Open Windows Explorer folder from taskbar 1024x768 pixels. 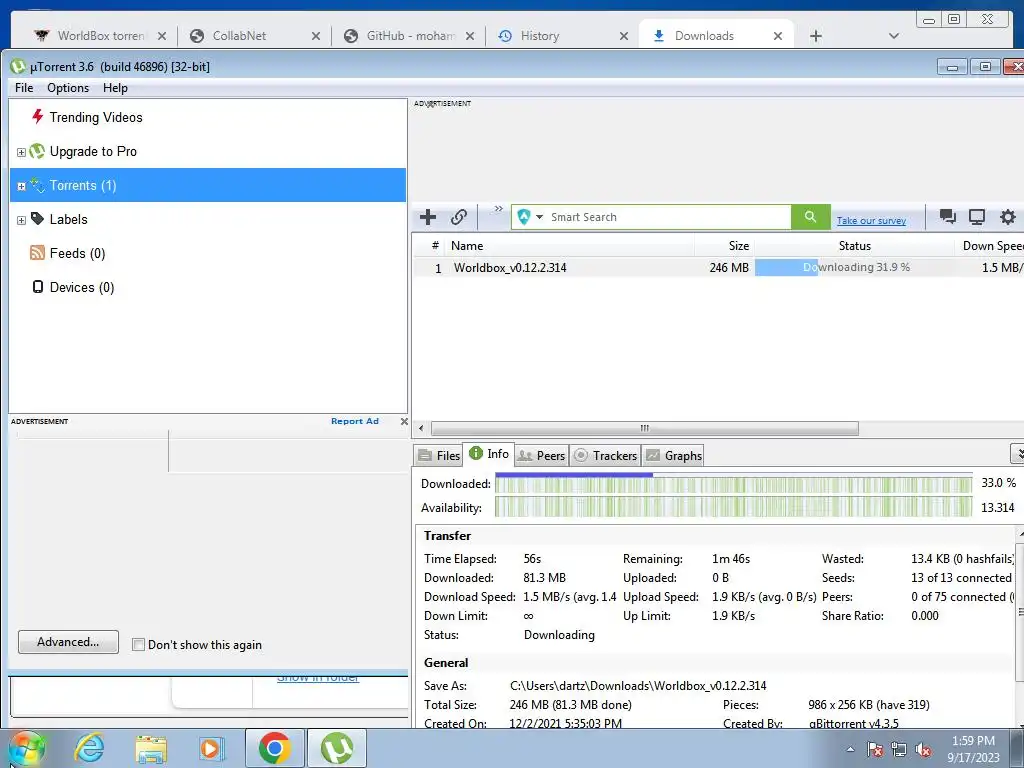pyautogui.click(x=151, y=748)
